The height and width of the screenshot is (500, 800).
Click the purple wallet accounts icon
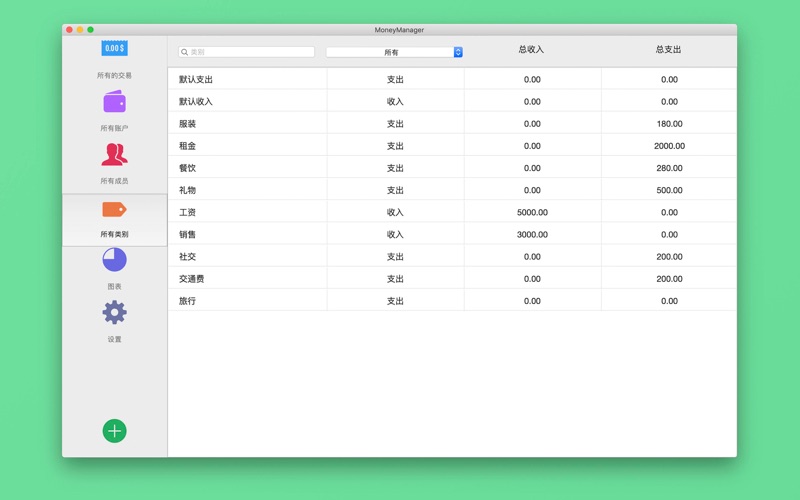(x=114, y=102)
